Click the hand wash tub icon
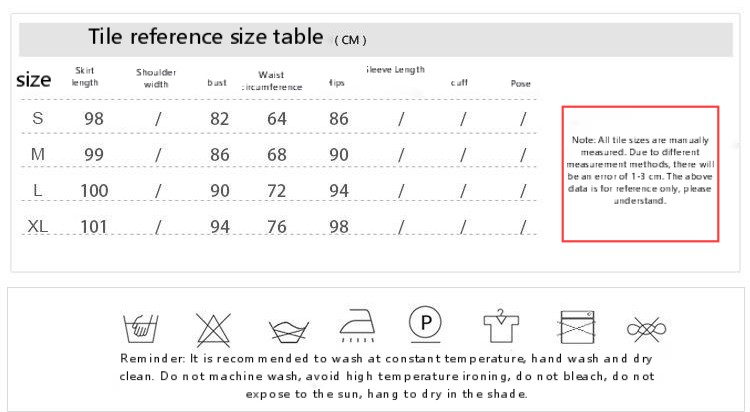Viewport: 750px width, 412px height. pos(138,327)
